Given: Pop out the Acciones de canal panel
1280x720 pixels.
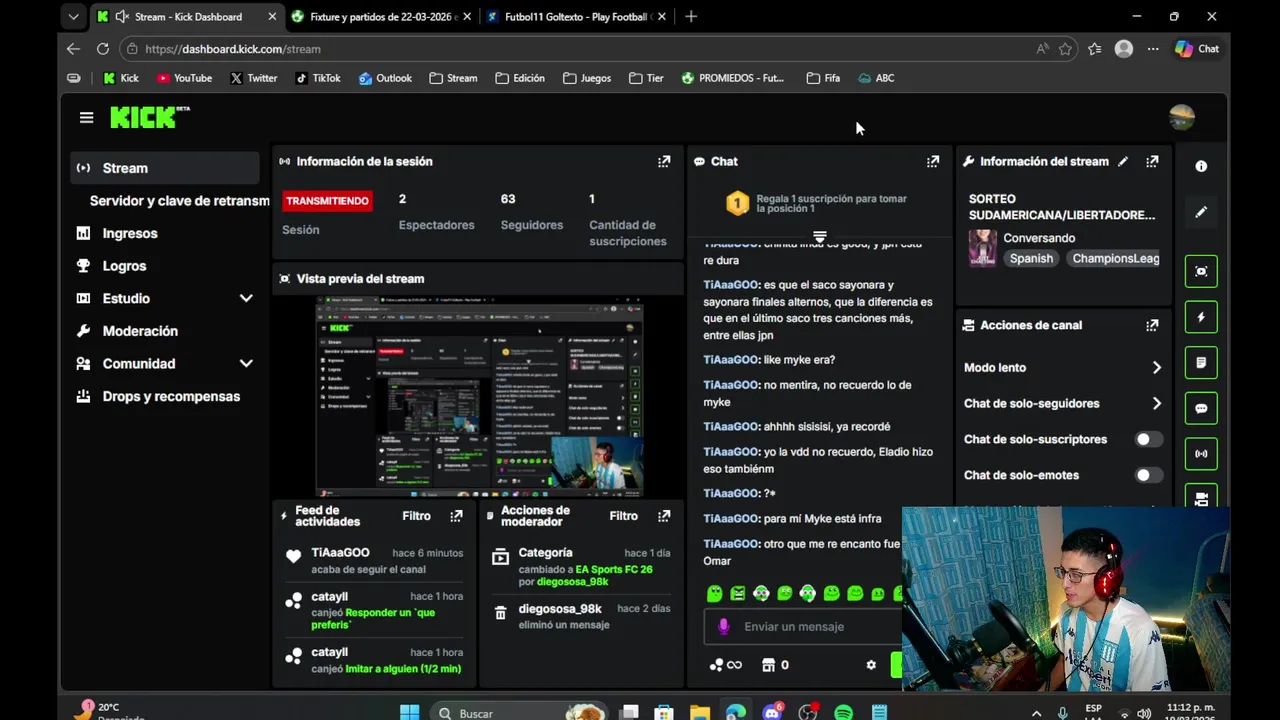Looking at the screenshot, I should [1152, 325].
